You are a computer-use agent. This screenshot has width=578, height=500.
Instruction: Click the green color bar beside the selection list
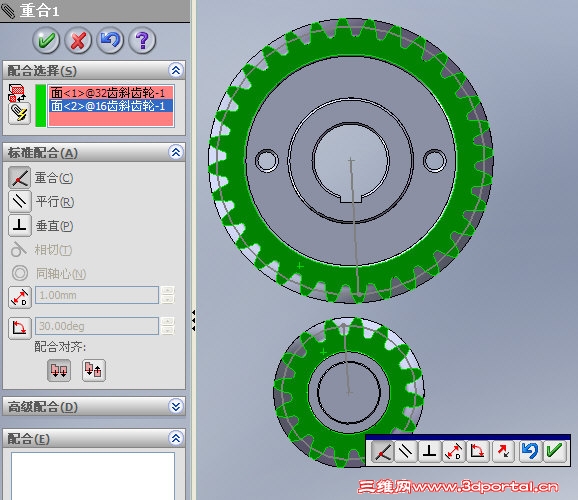coord(41,105)
